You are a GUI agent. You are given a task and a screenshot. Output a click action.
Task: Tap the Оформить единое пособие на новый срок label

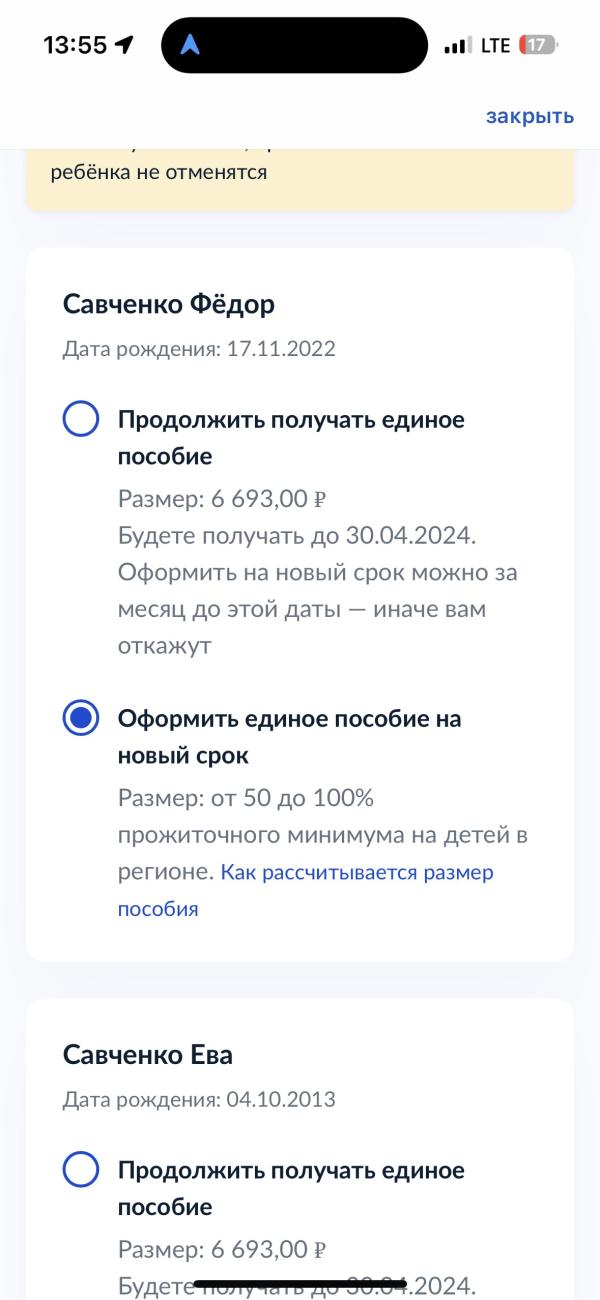click(x=290, y=736)
